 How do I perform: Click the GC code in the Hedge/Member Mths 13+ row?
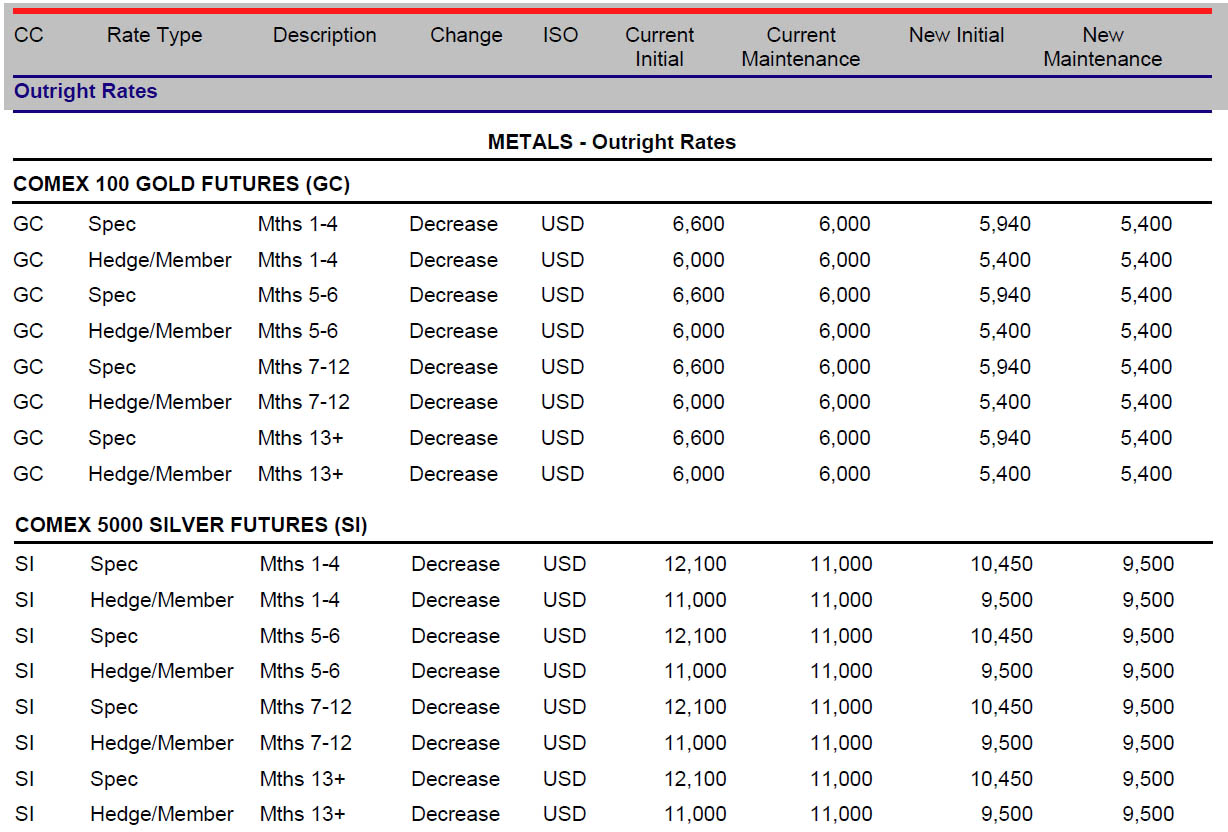click(x=28, y=474)
